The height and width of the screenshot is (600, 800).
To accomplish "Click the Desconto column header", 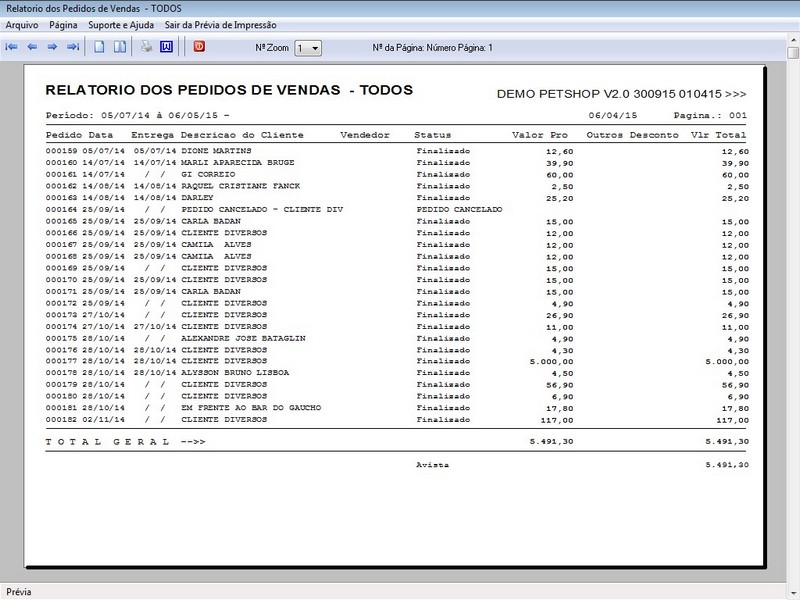I will coord(654,135).
